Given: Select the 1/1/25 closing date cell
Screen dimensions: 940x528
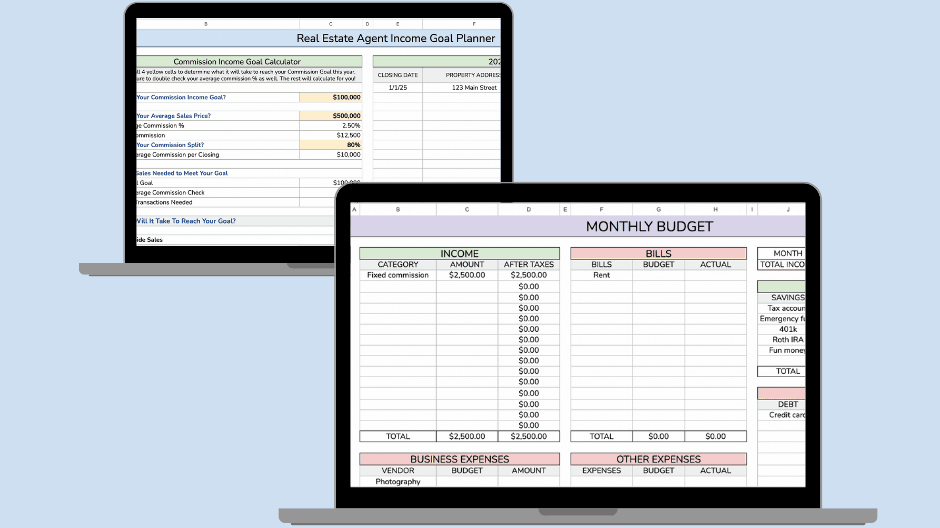Looking at the screenshot, I should (x=397, y=88).
